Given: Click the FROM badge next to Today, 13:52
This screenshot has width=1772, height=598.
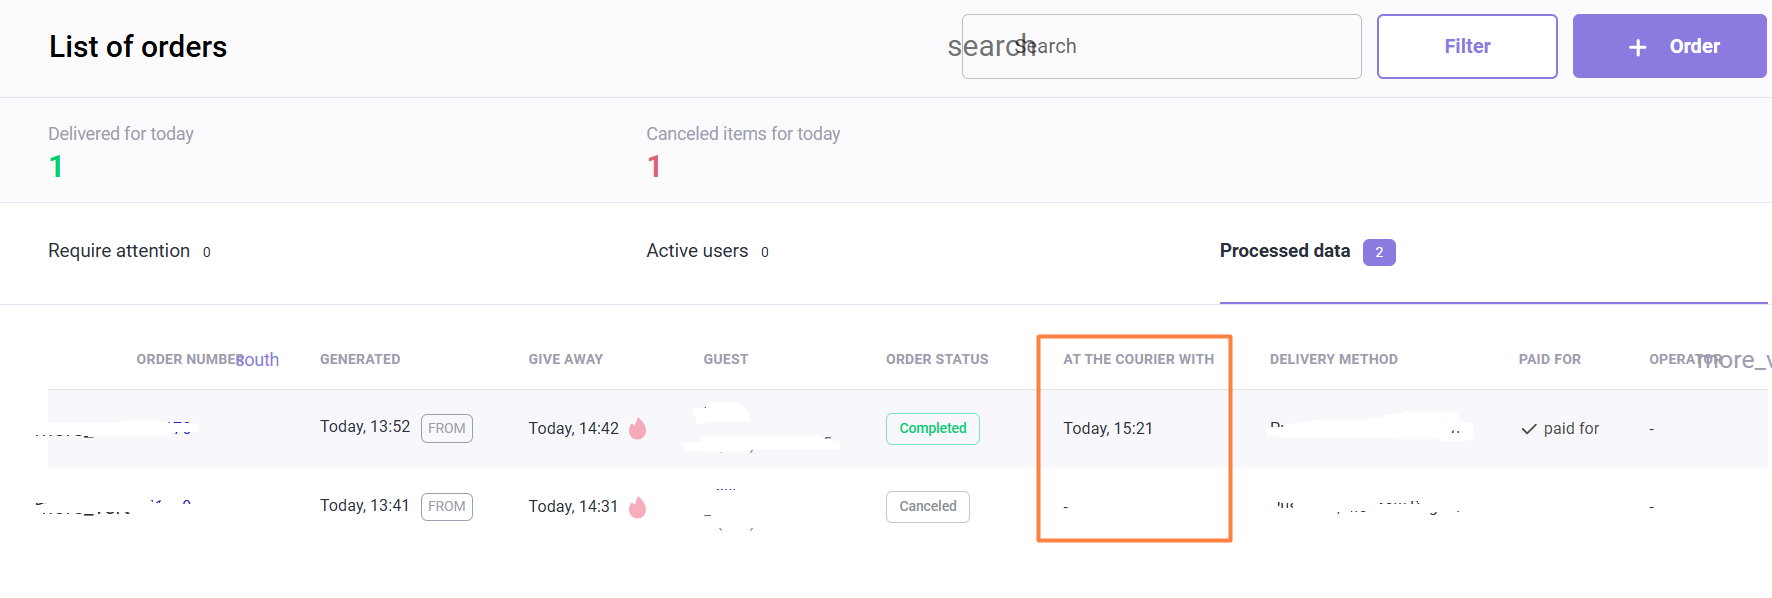Looking at the screenshot, I should point(447,429).
